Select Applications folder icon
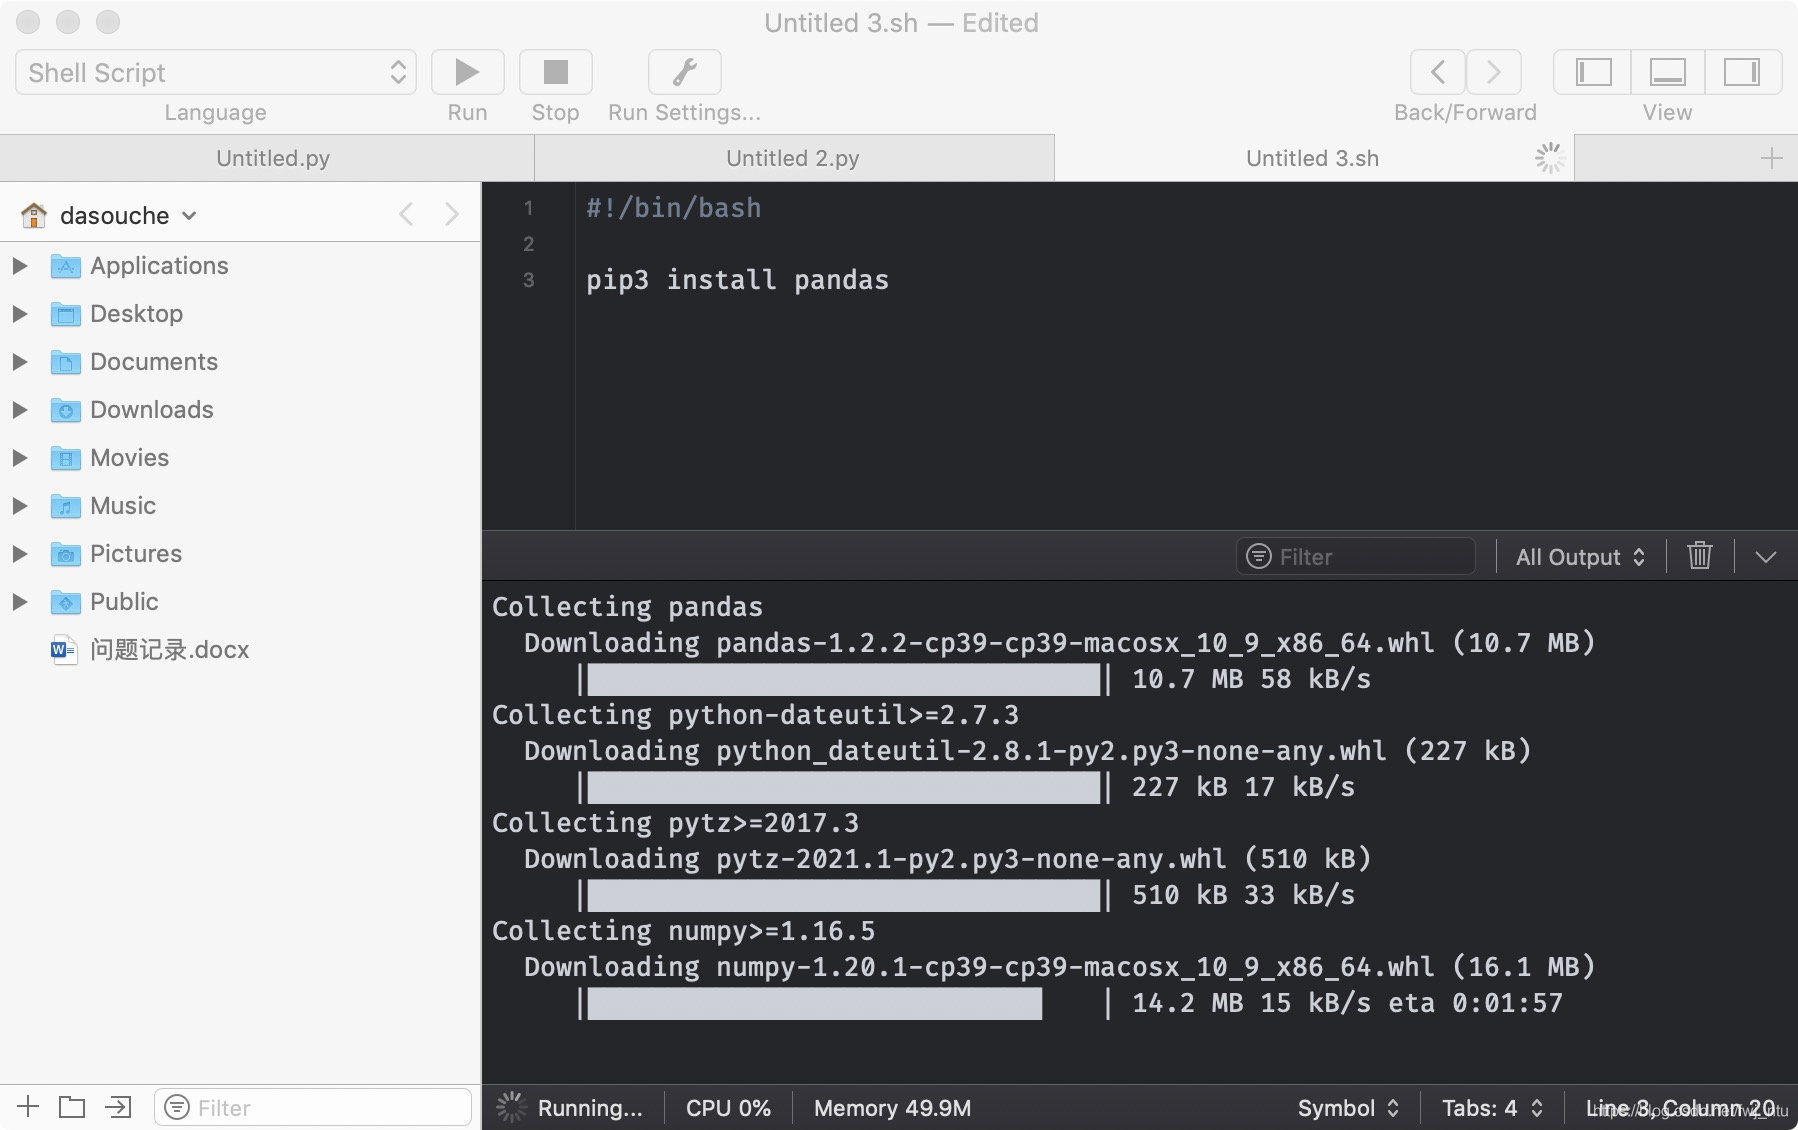 tap(65, 266)
